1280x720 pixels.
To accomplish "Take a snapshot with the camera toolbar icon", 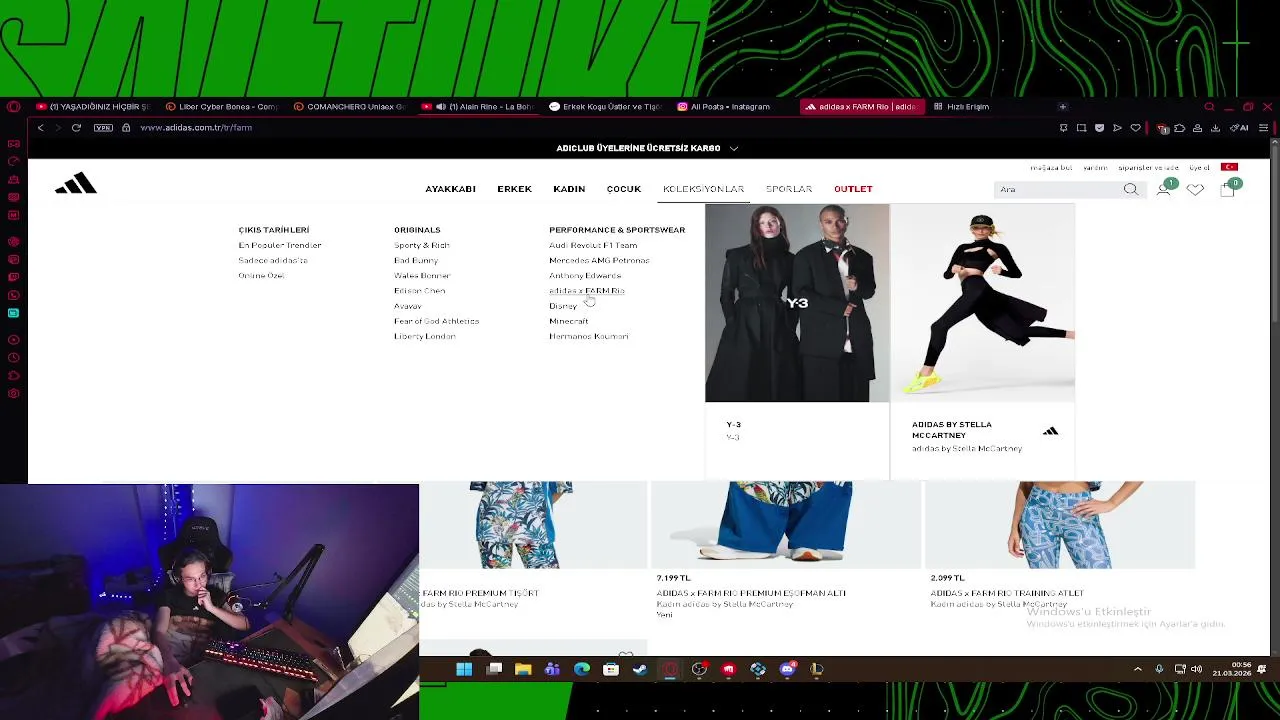I will pos(1081,128).
